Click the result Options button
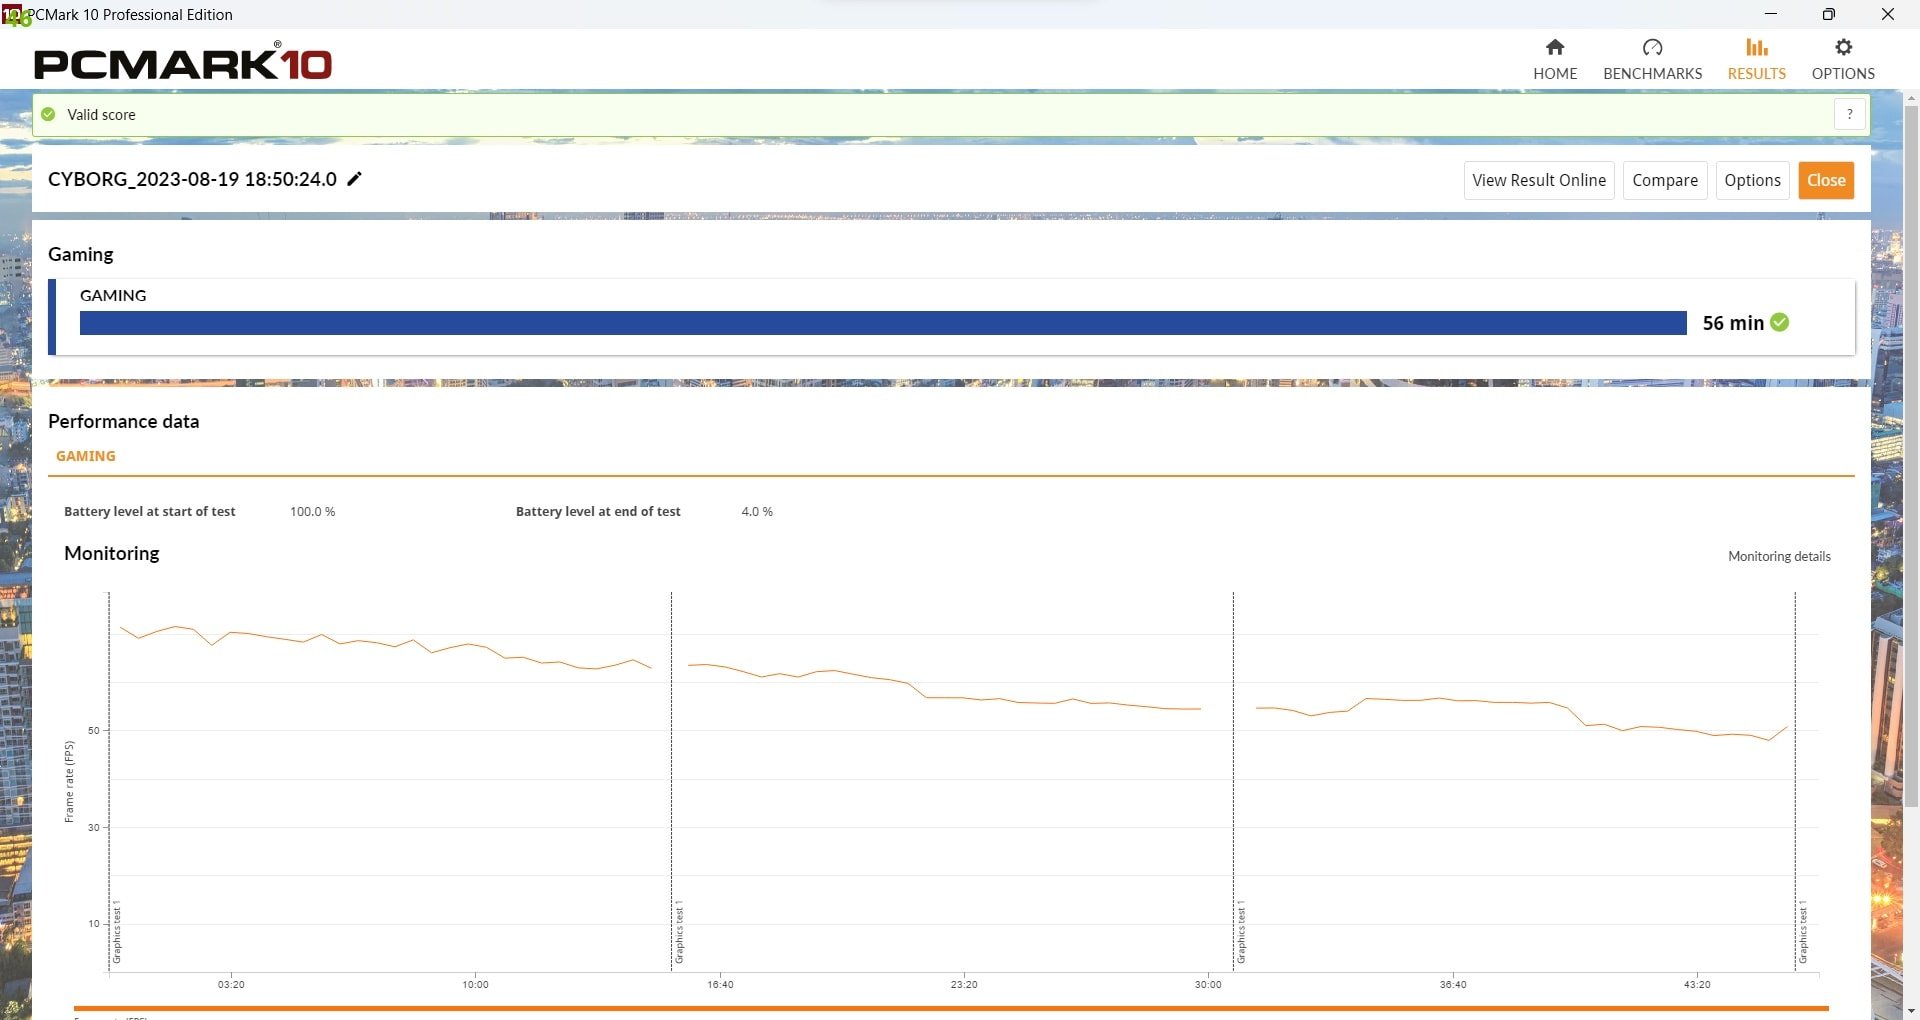Screen dimensions: 1920x1020 [x=1752, y=180]
